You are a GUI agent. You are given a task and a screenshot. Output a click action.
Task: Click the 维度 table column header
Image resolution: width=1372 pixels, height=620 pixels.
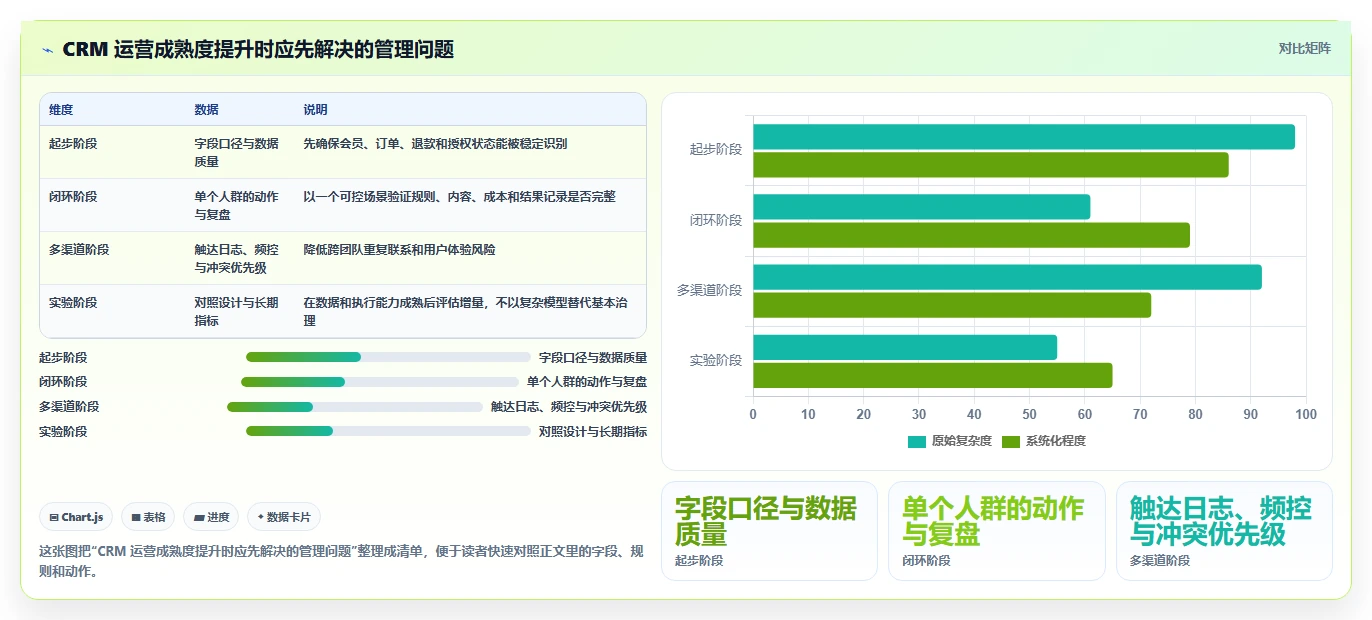pos(61,109)
